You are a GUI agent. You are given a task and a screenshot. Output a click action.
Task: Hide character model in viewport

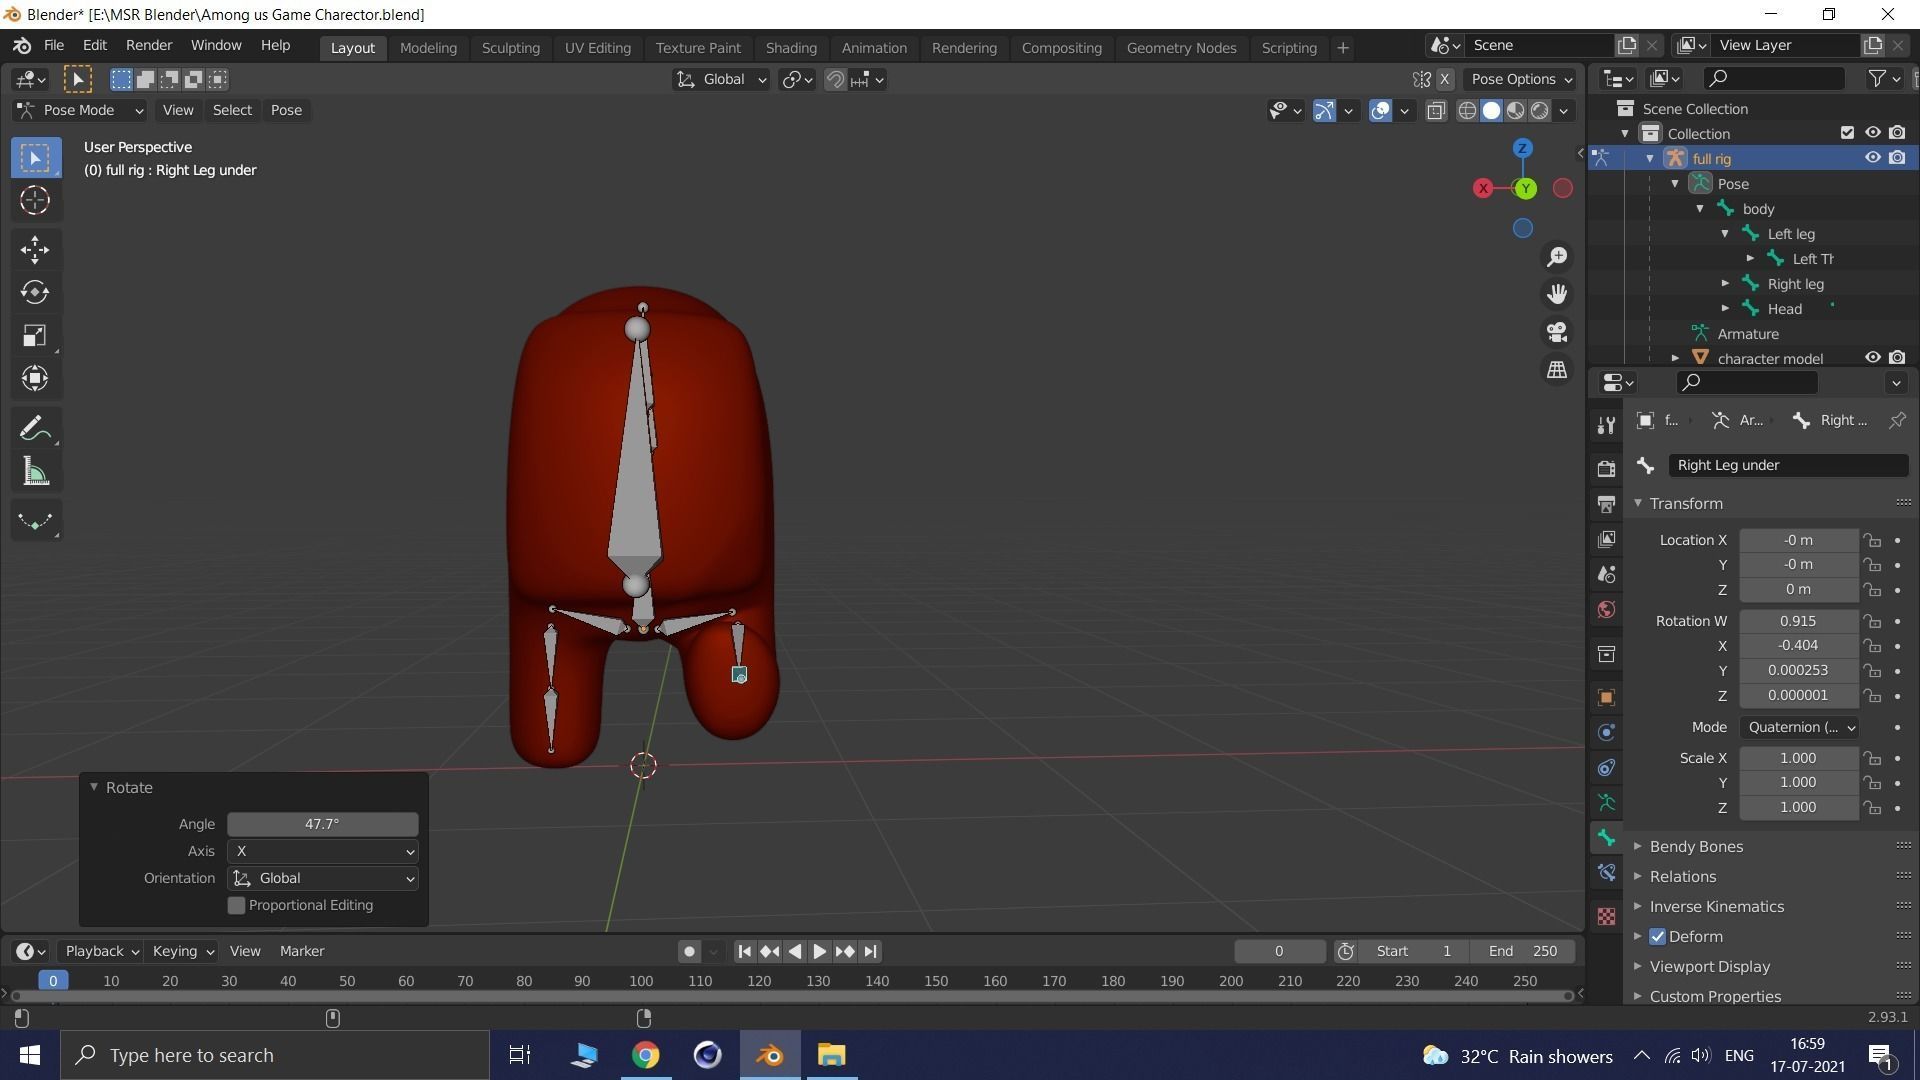[1872, 358]
